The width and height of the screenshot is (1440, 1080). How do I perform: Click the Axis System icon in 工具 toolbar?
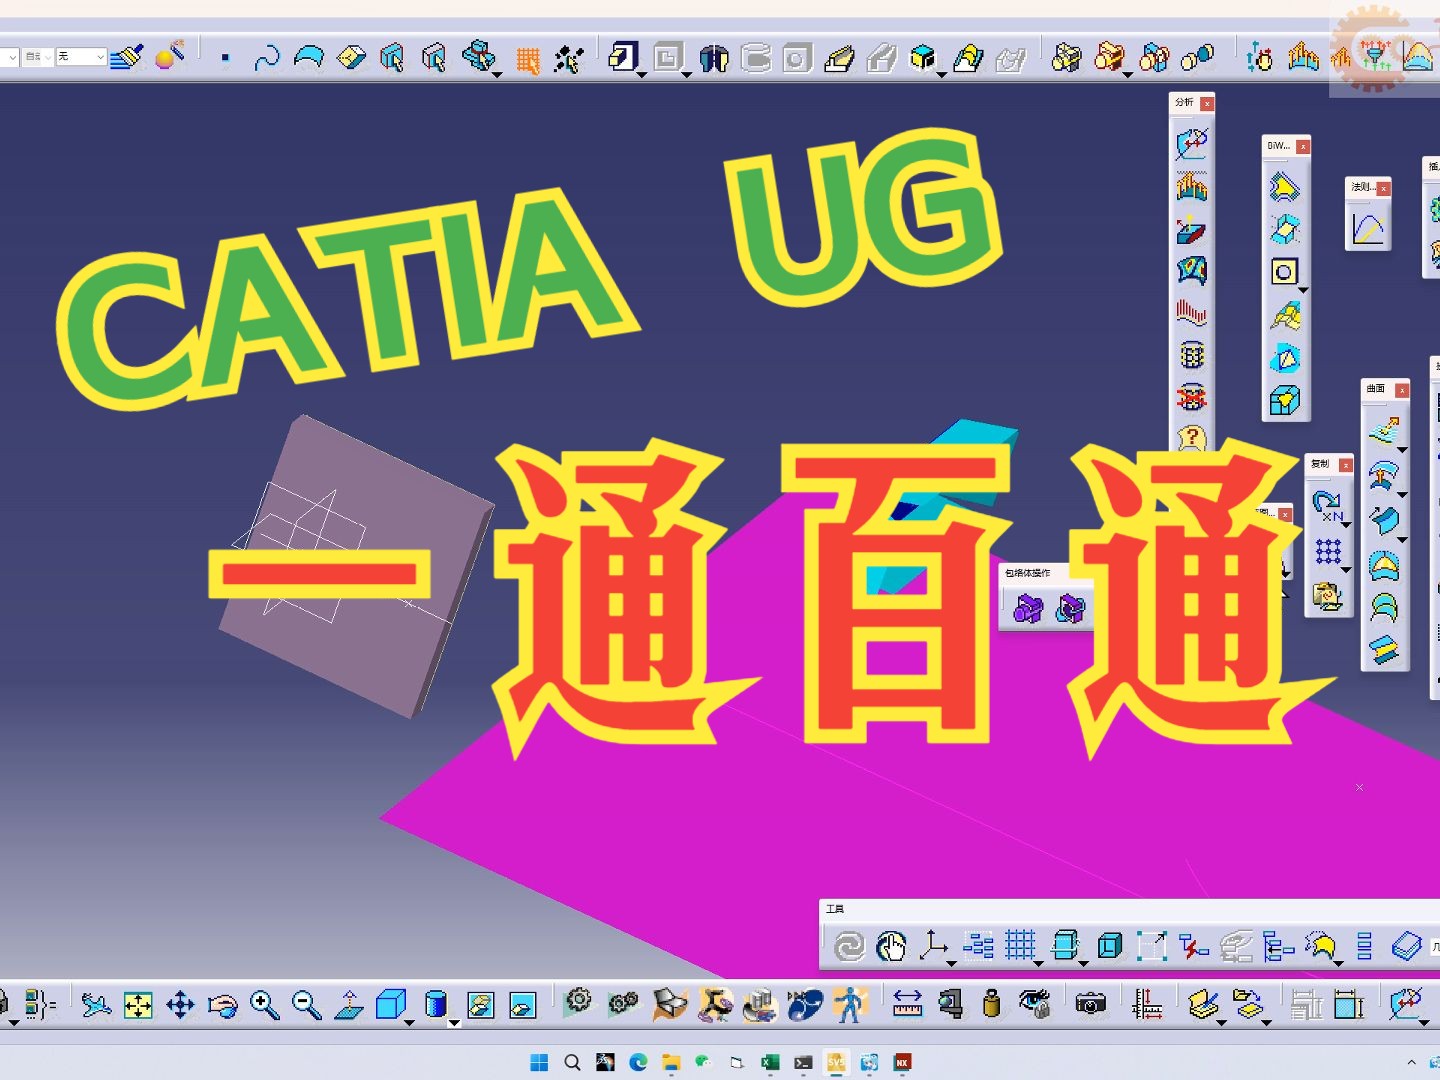(x=932, y=944)
